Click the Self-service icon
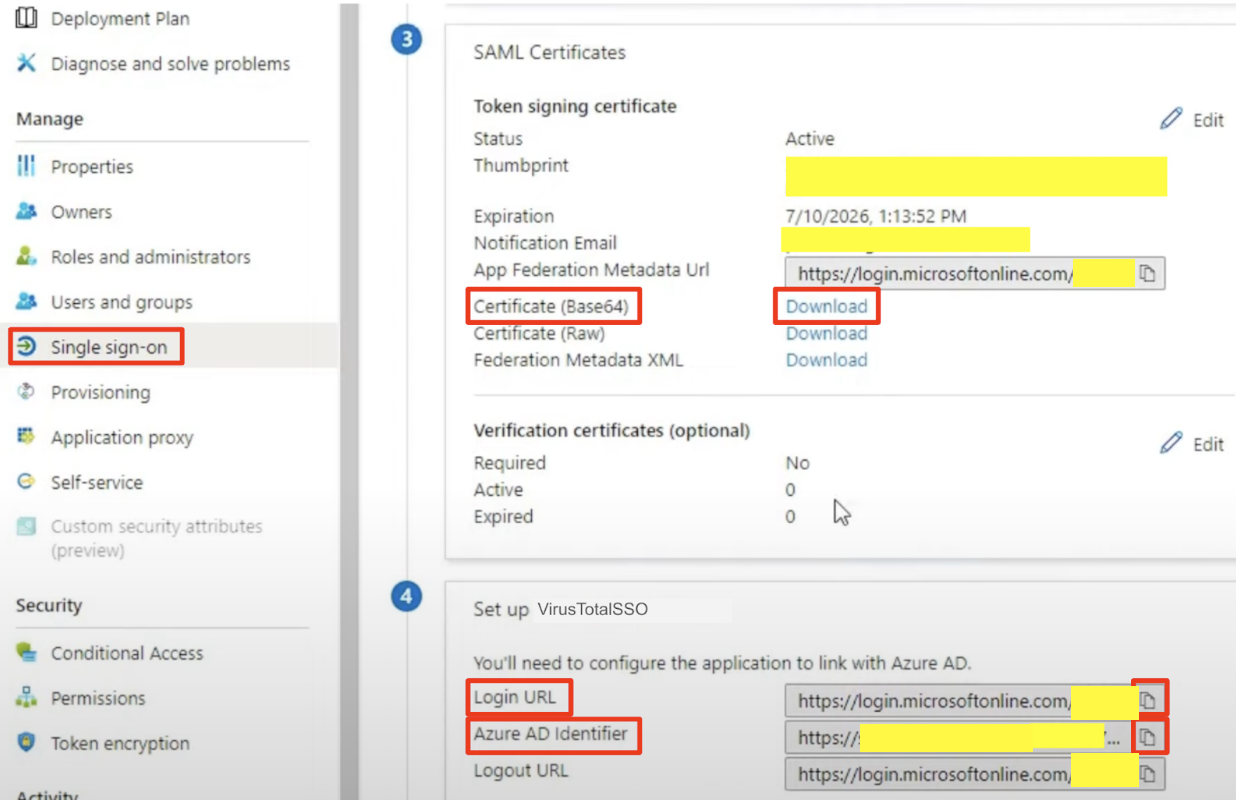 pyautogui.click(x=27, y=482)
